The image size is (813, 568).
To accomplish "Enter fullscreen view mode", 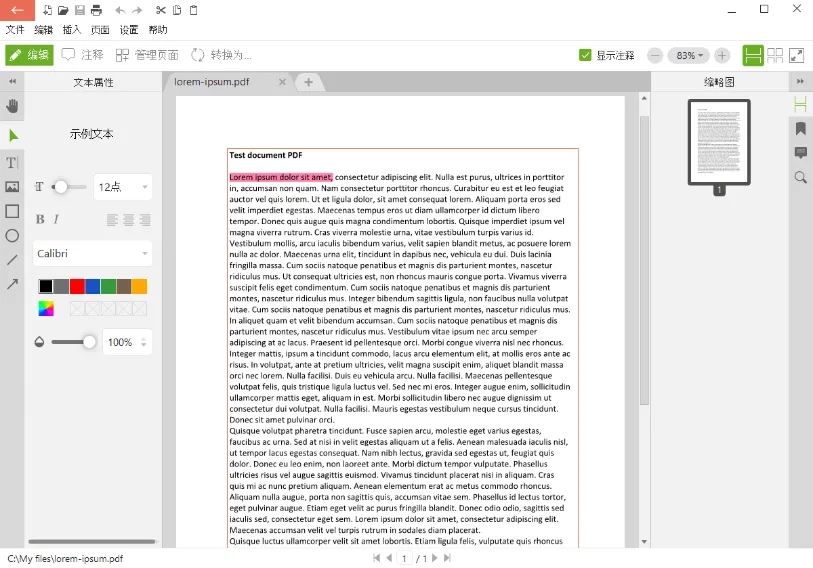I will point(796,55).
